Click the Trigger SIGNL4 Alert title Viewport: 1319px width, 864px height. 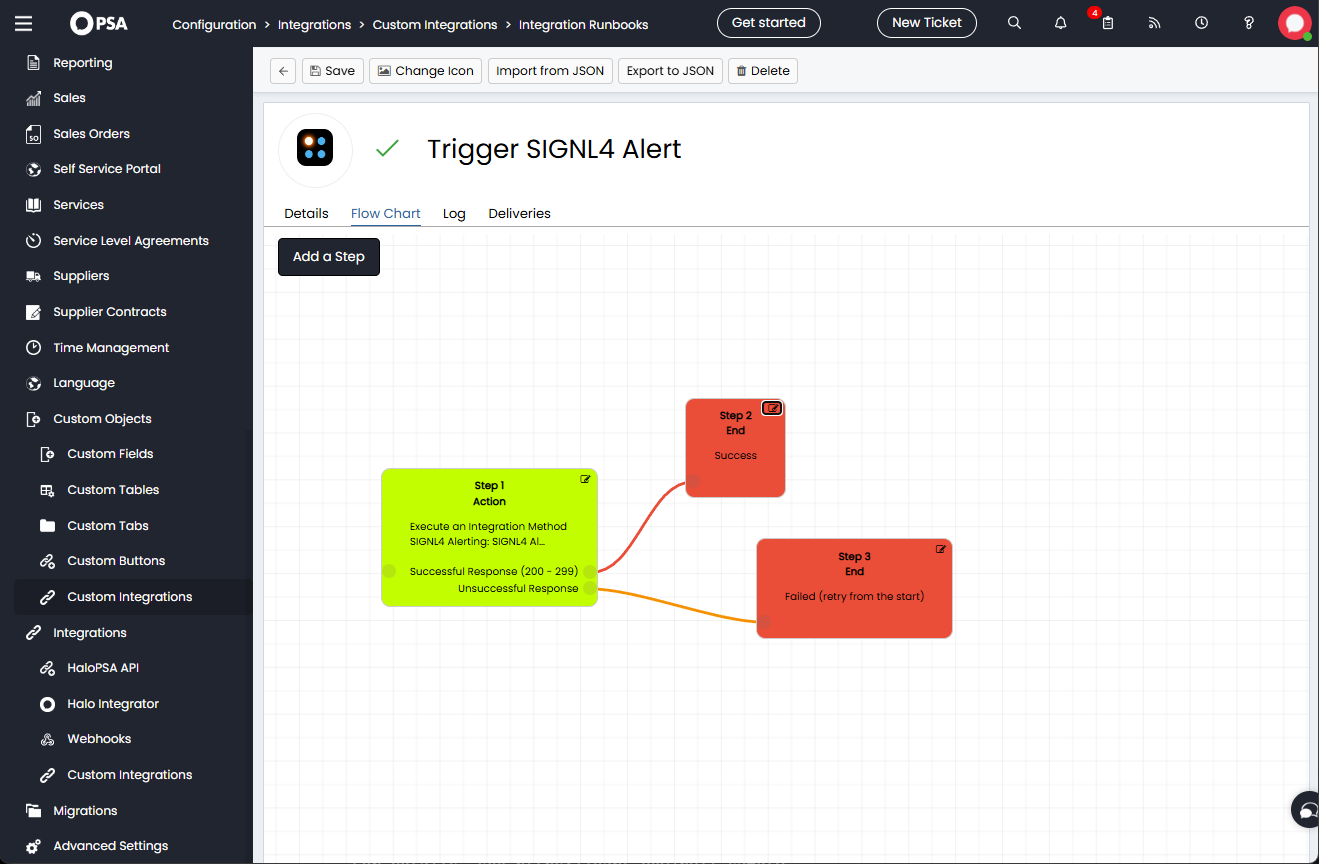click(554, 149)
